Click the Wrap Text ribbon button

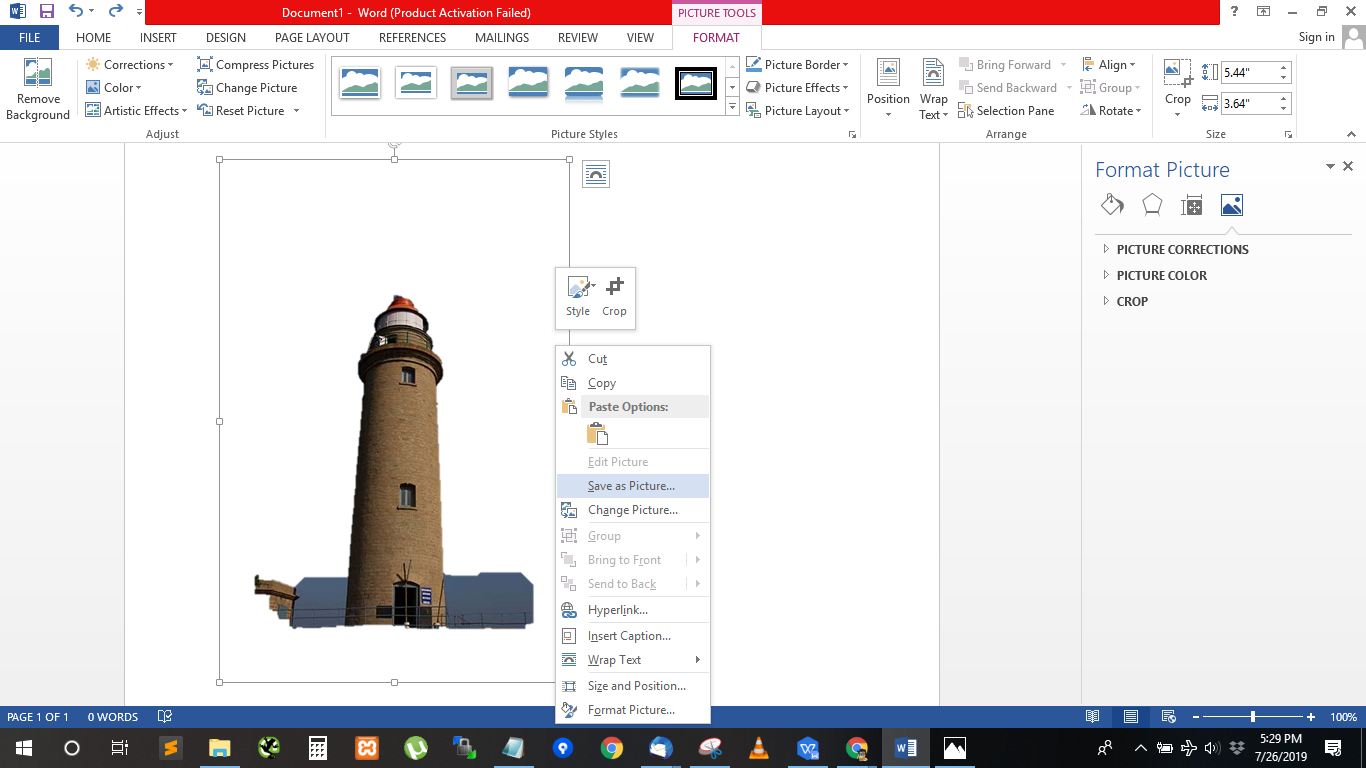933,90
